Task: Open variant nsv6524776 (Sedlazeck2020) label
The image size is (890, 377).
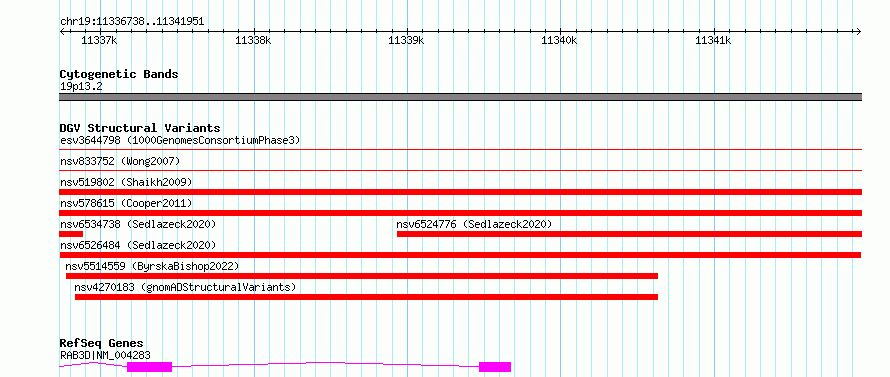Action: [474, 224]
